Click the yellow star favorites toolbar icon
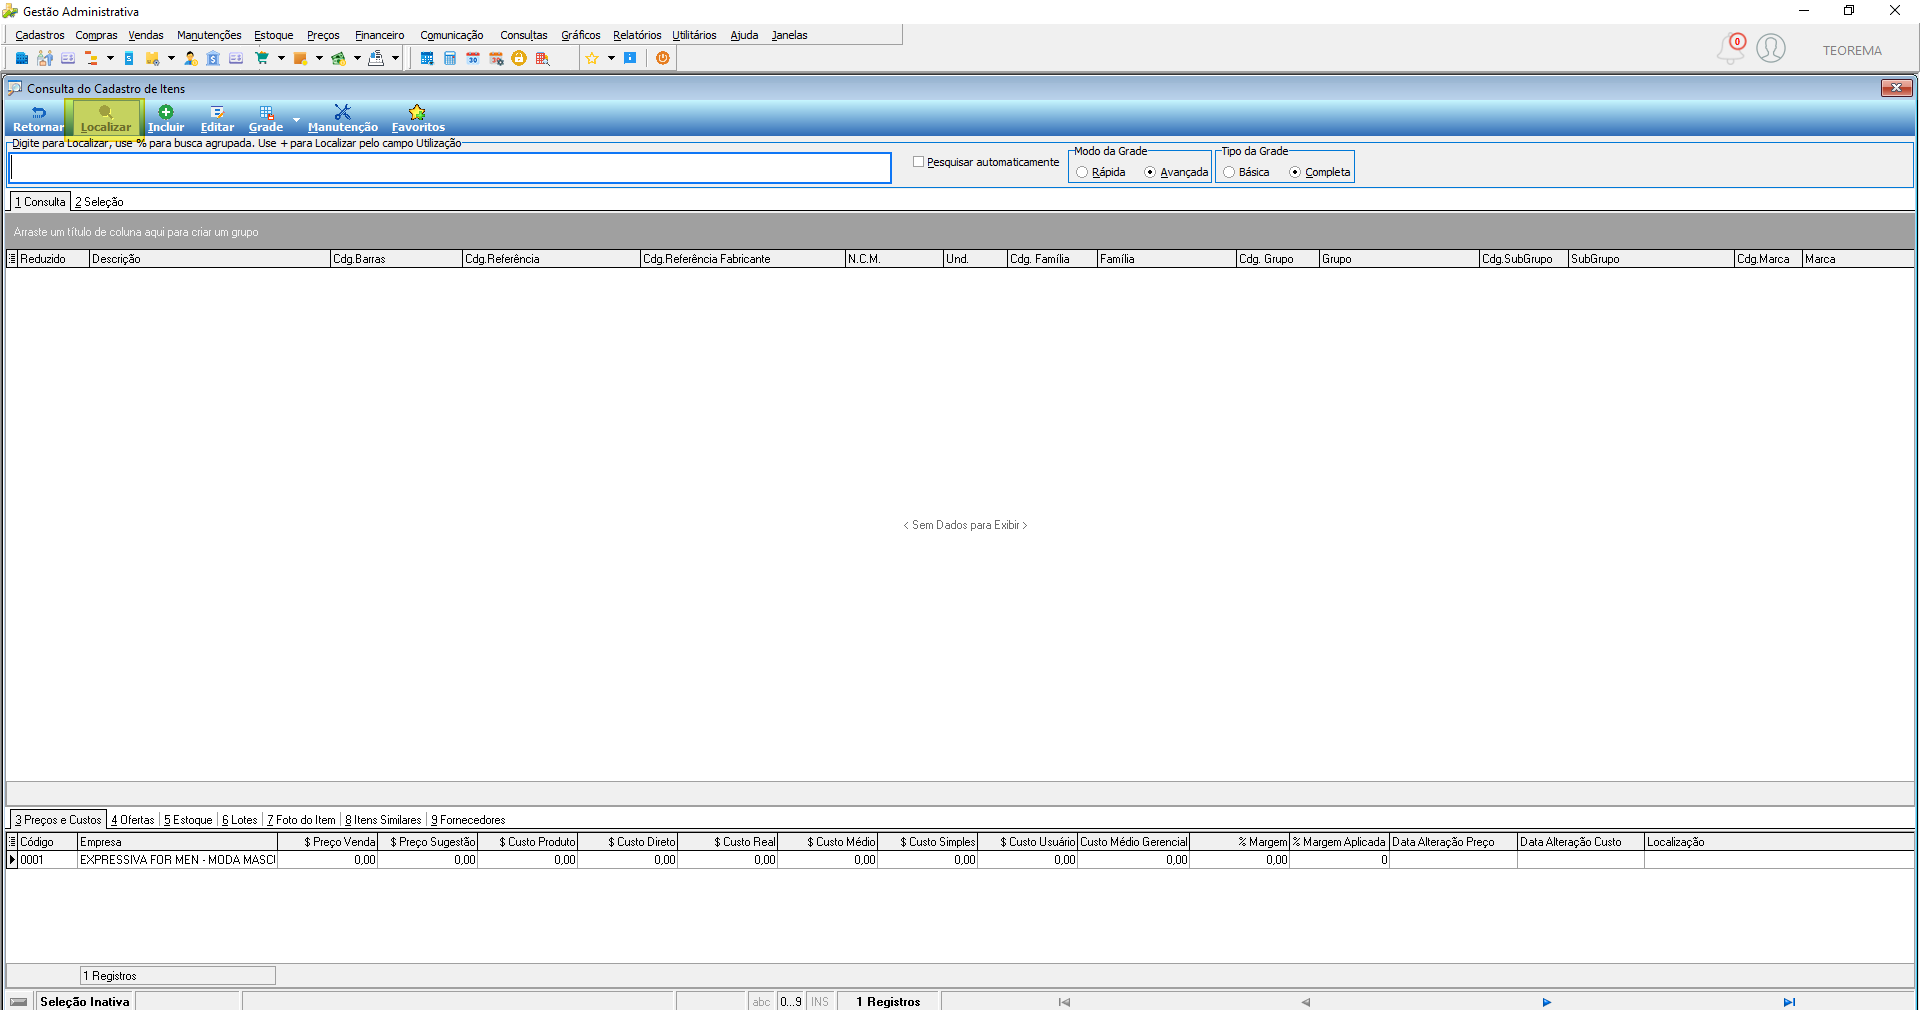The image size is (1920, 1010). click(x=592, y=58)
